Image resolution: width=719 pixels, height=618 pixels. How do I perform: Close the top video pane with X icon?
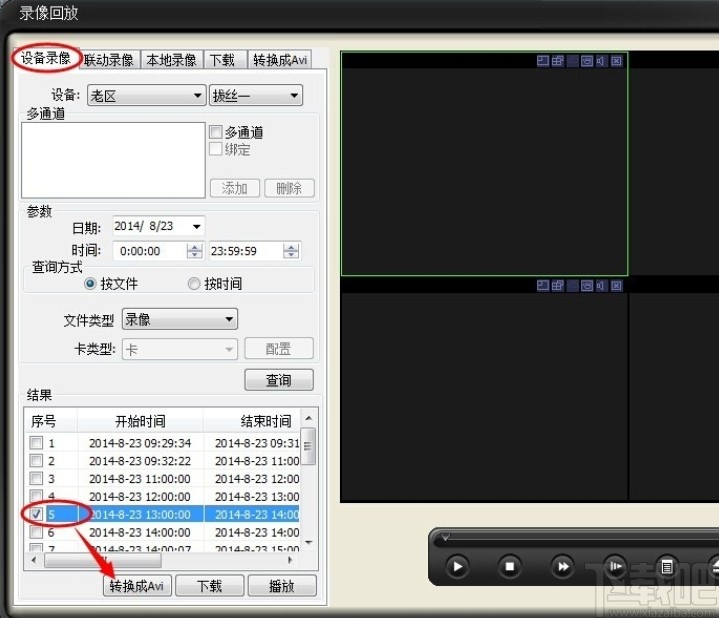[617, 61]
